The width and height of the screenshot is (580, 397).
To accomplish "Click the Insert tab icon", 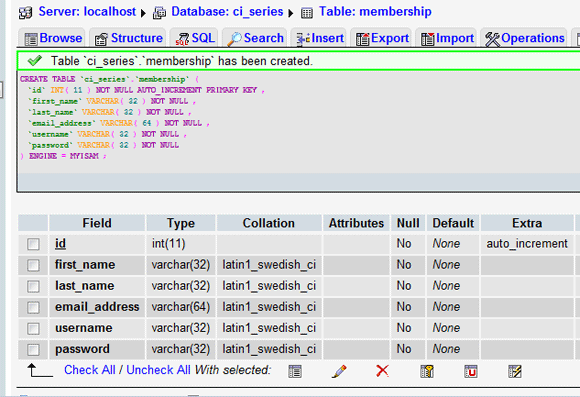I will (303, 39).
